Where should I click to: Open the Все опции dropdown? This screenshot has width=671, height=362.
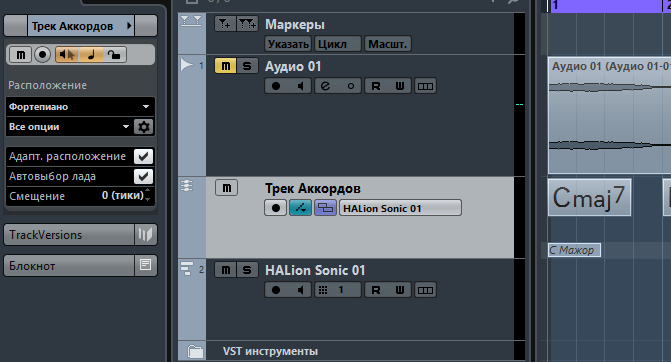click(69, 127)
